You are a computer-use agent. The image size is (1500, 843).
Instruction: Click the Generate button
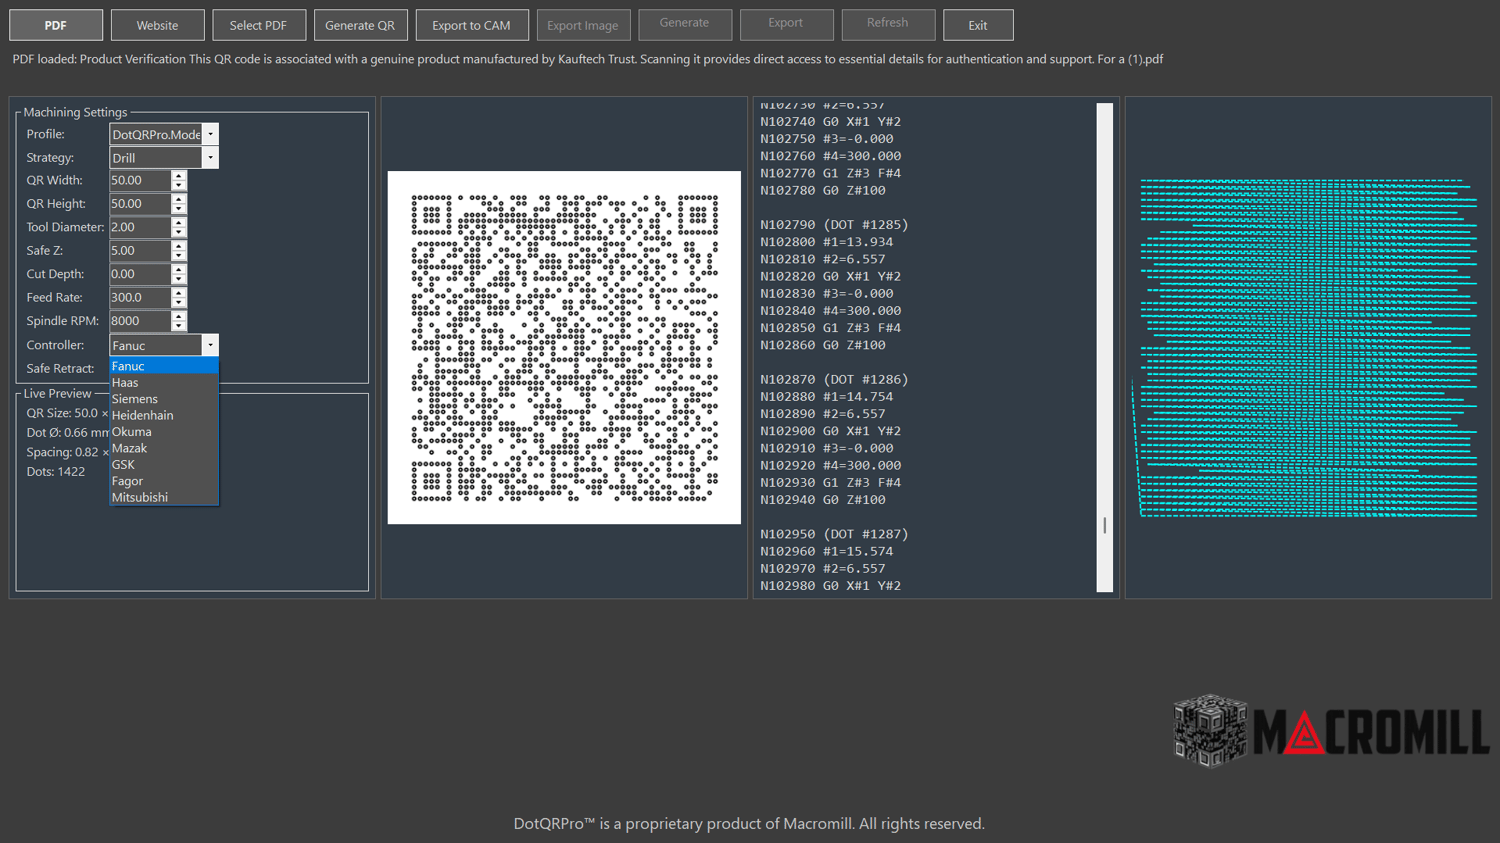pyautogui.click(x=685, y=23)
